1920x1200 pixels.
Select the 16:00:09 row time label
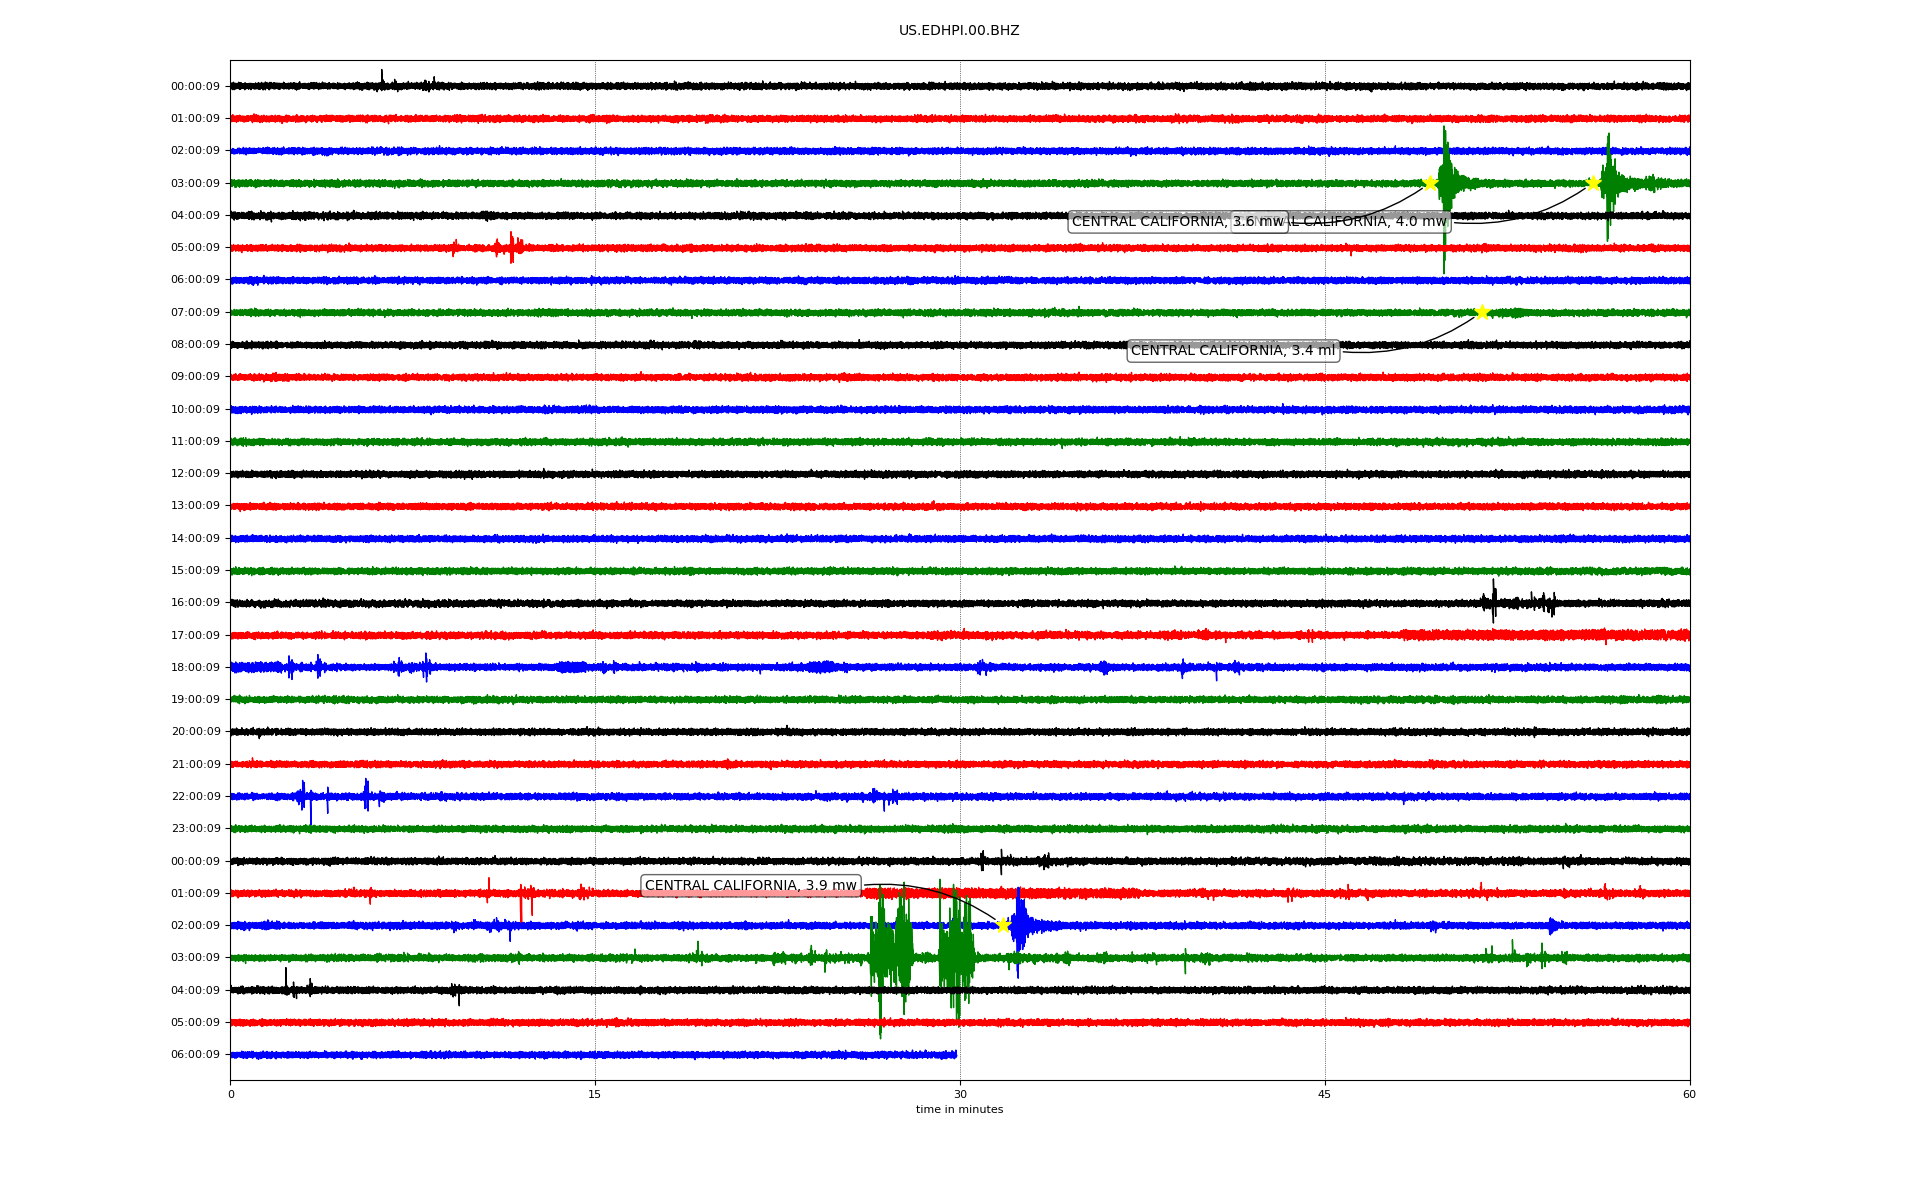point(195,603)
